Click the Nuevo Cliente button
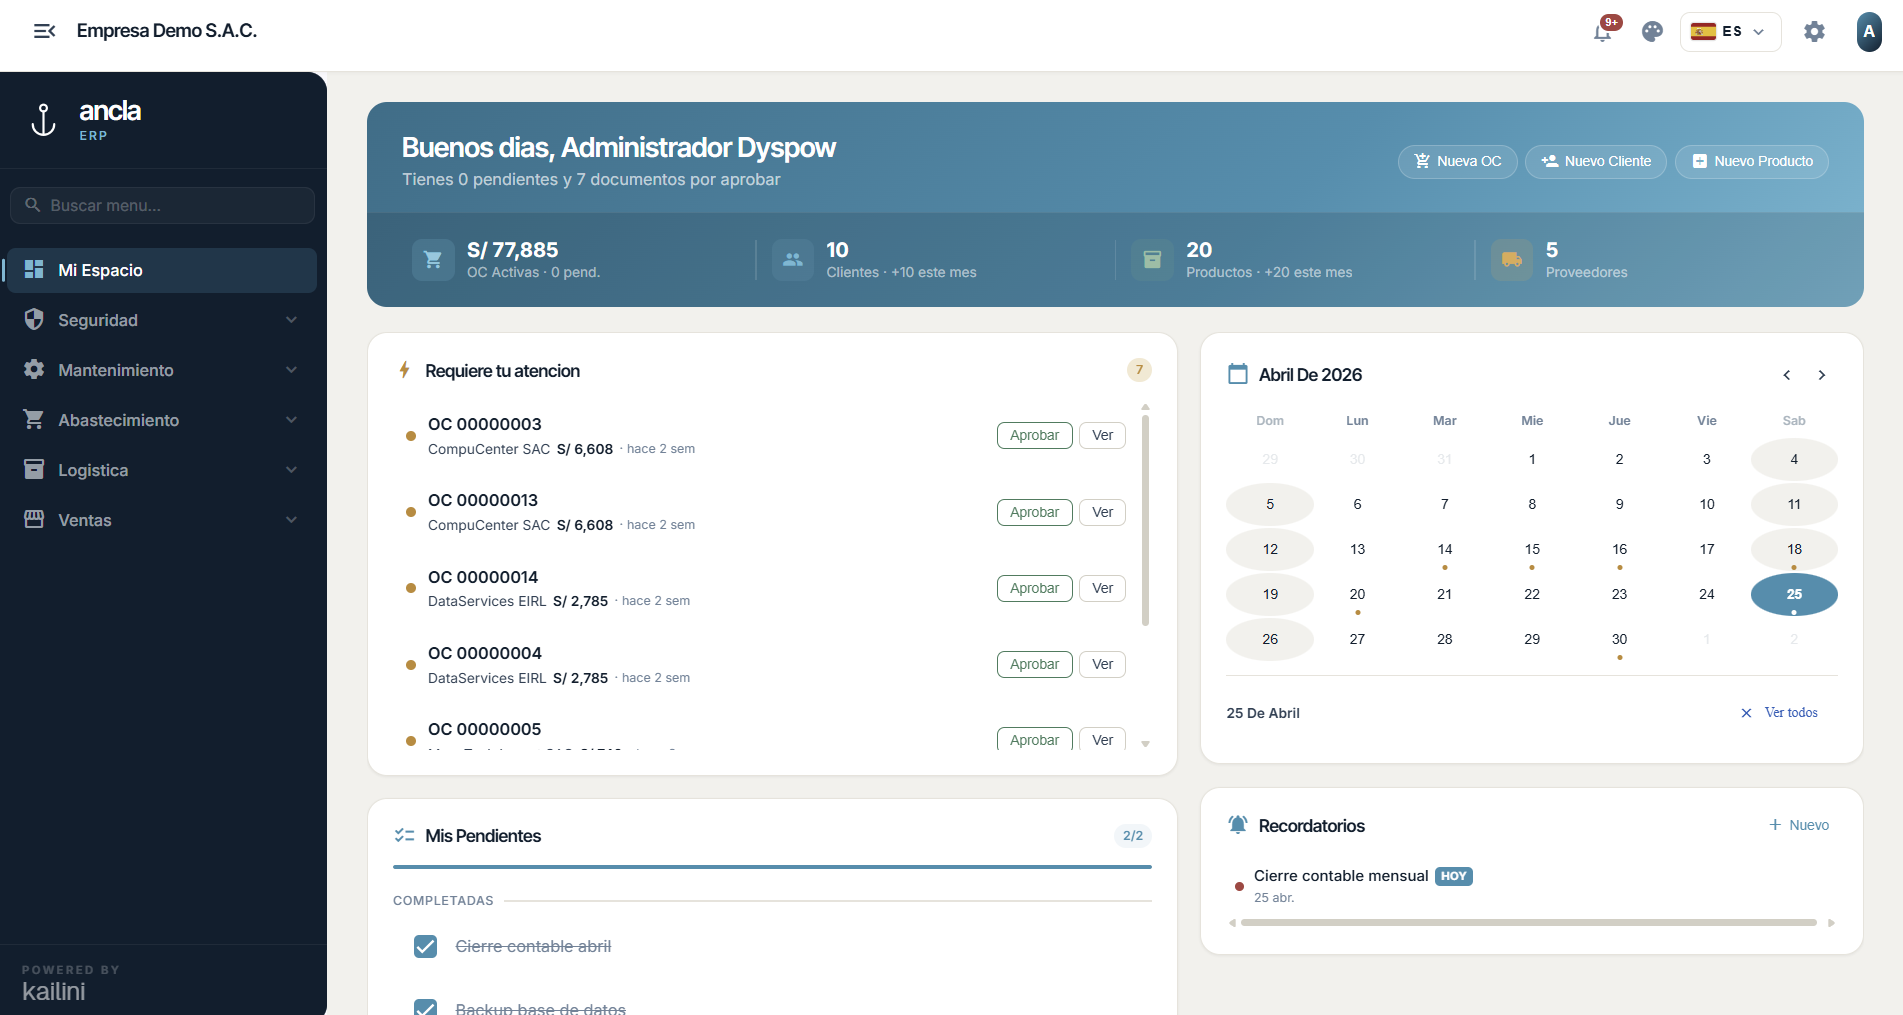This screenshot has width=1903, height=1015. 1596,161
